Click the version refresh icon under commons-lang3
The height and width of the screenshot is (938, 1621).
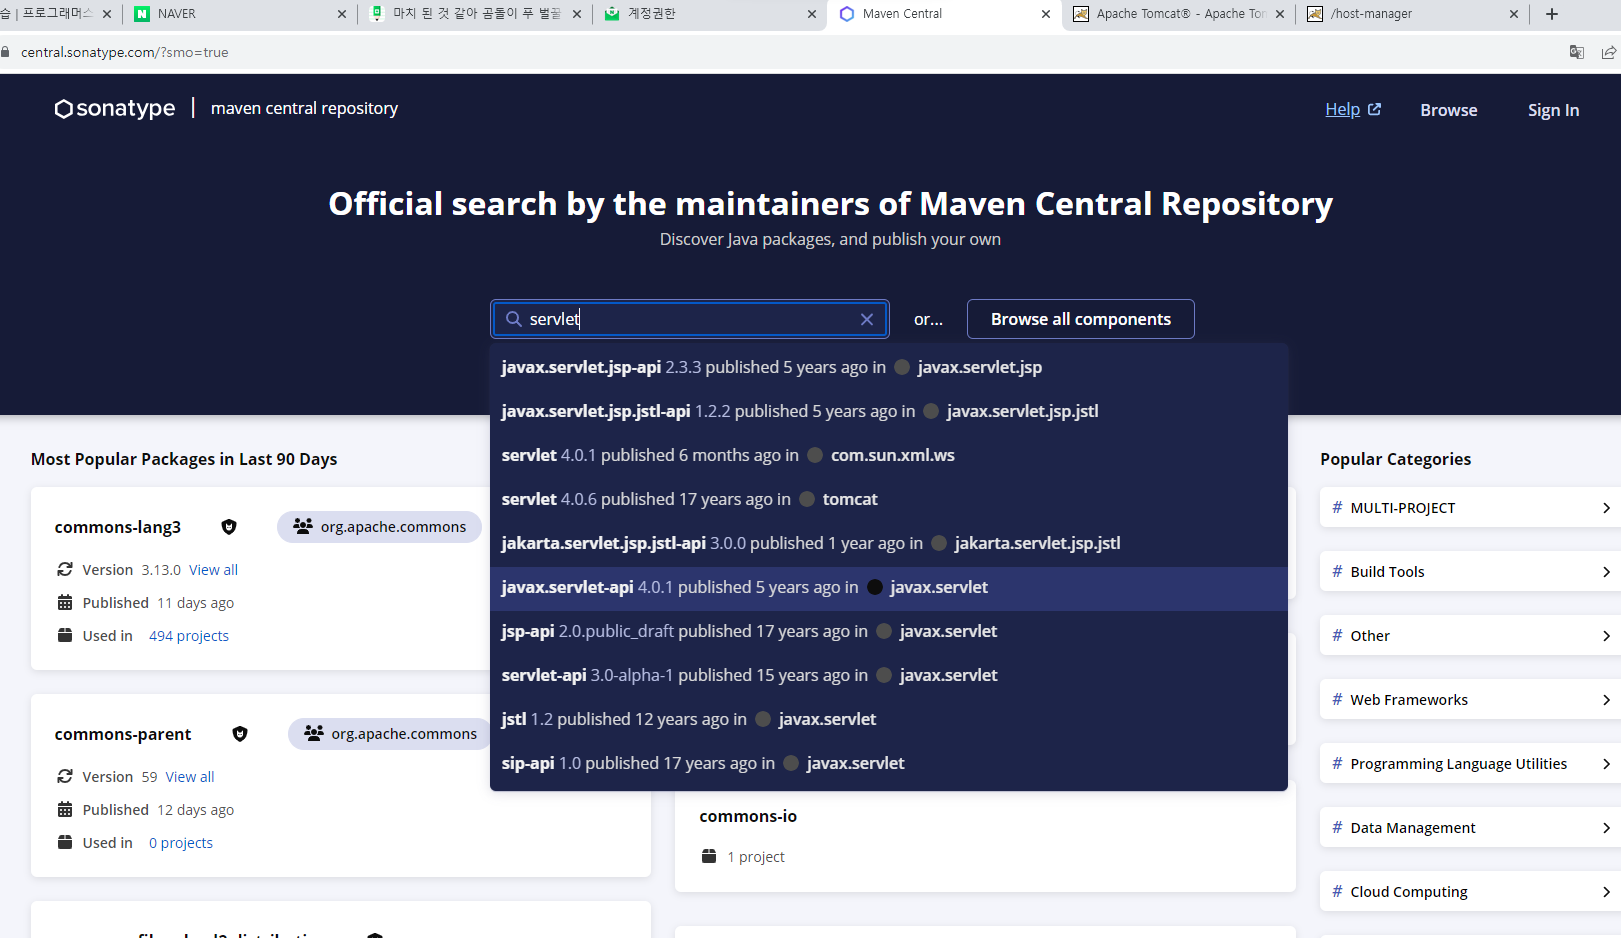tap(65, 569)
